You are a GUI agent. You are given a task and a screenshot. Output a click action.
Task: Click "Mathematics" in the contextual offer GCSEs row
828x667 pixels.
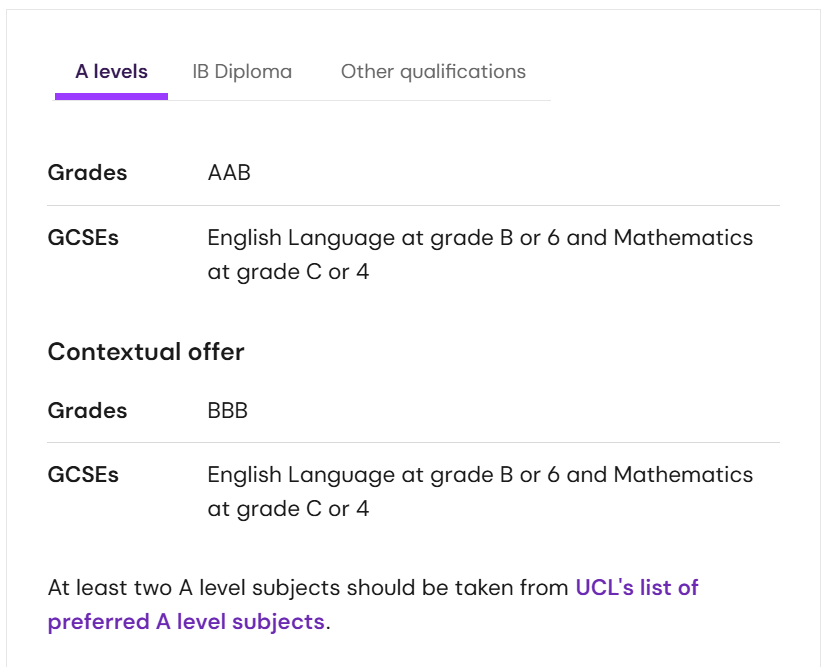pos(683,475)
